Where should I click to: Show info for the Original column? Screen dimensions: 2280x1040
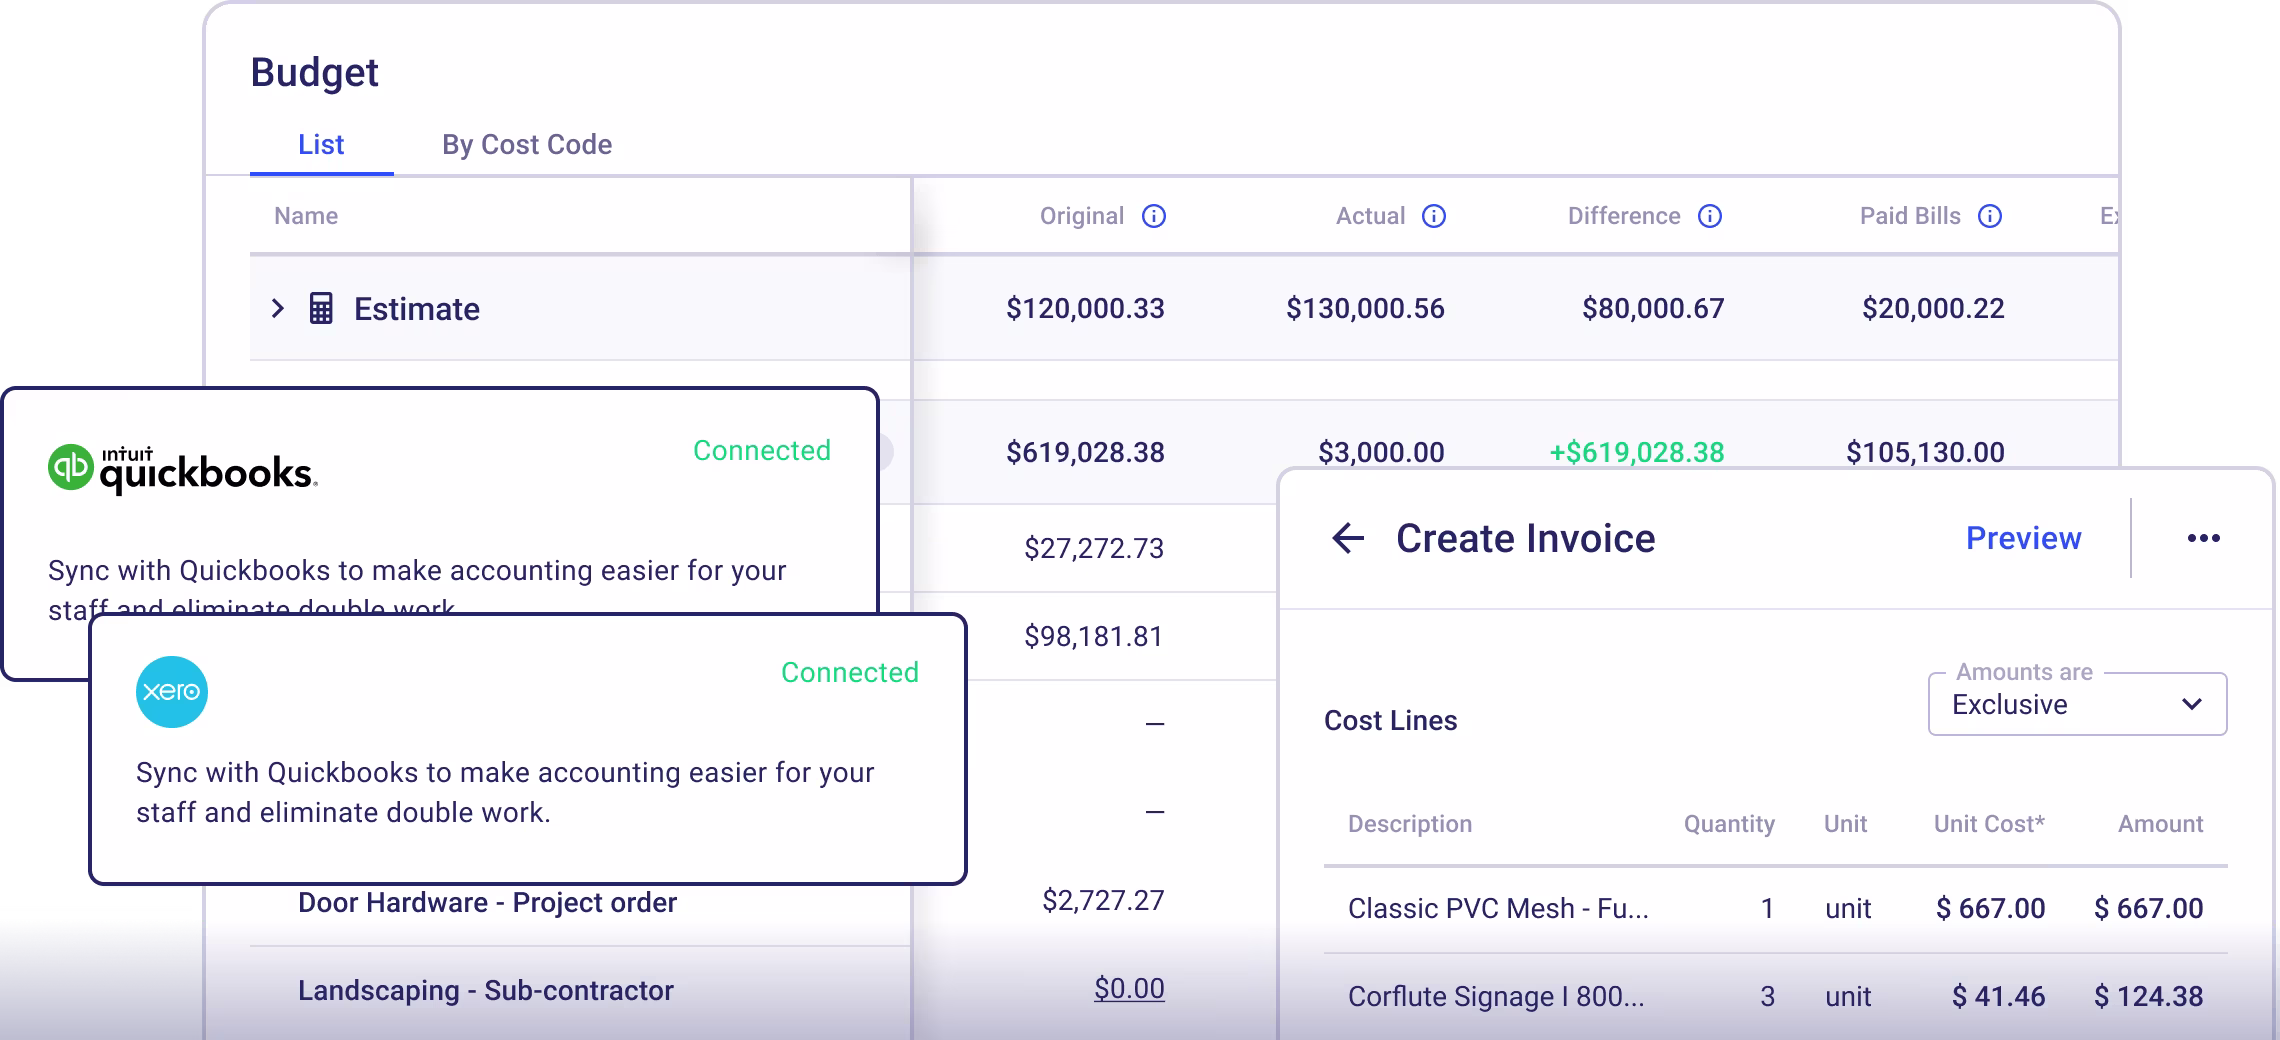click(1154, 216)
